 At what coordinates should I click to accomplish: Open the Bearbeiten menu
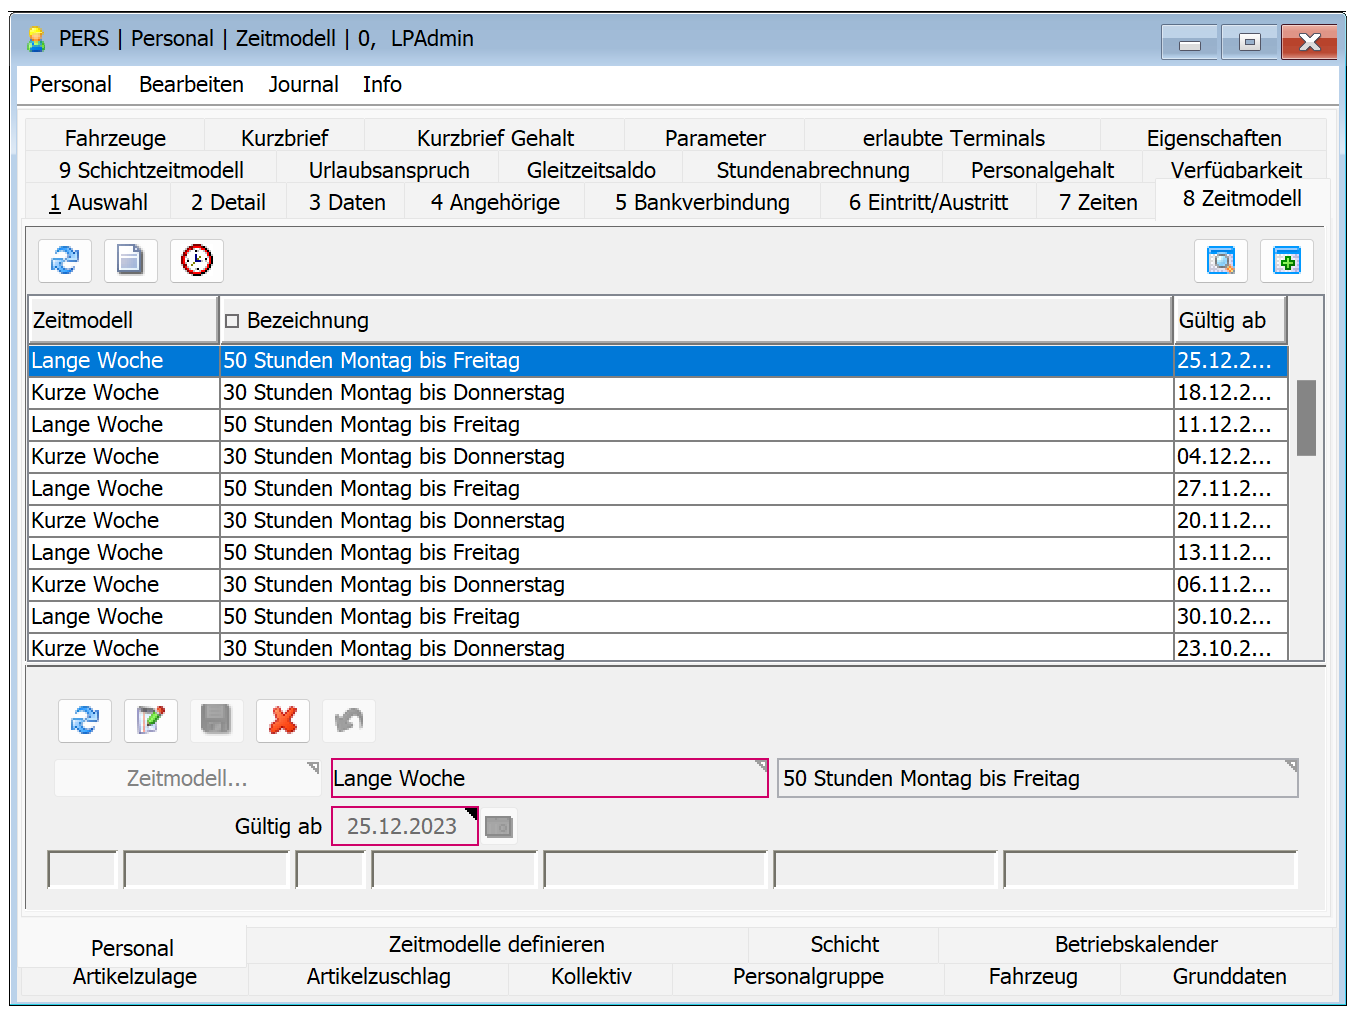point(191,85)
